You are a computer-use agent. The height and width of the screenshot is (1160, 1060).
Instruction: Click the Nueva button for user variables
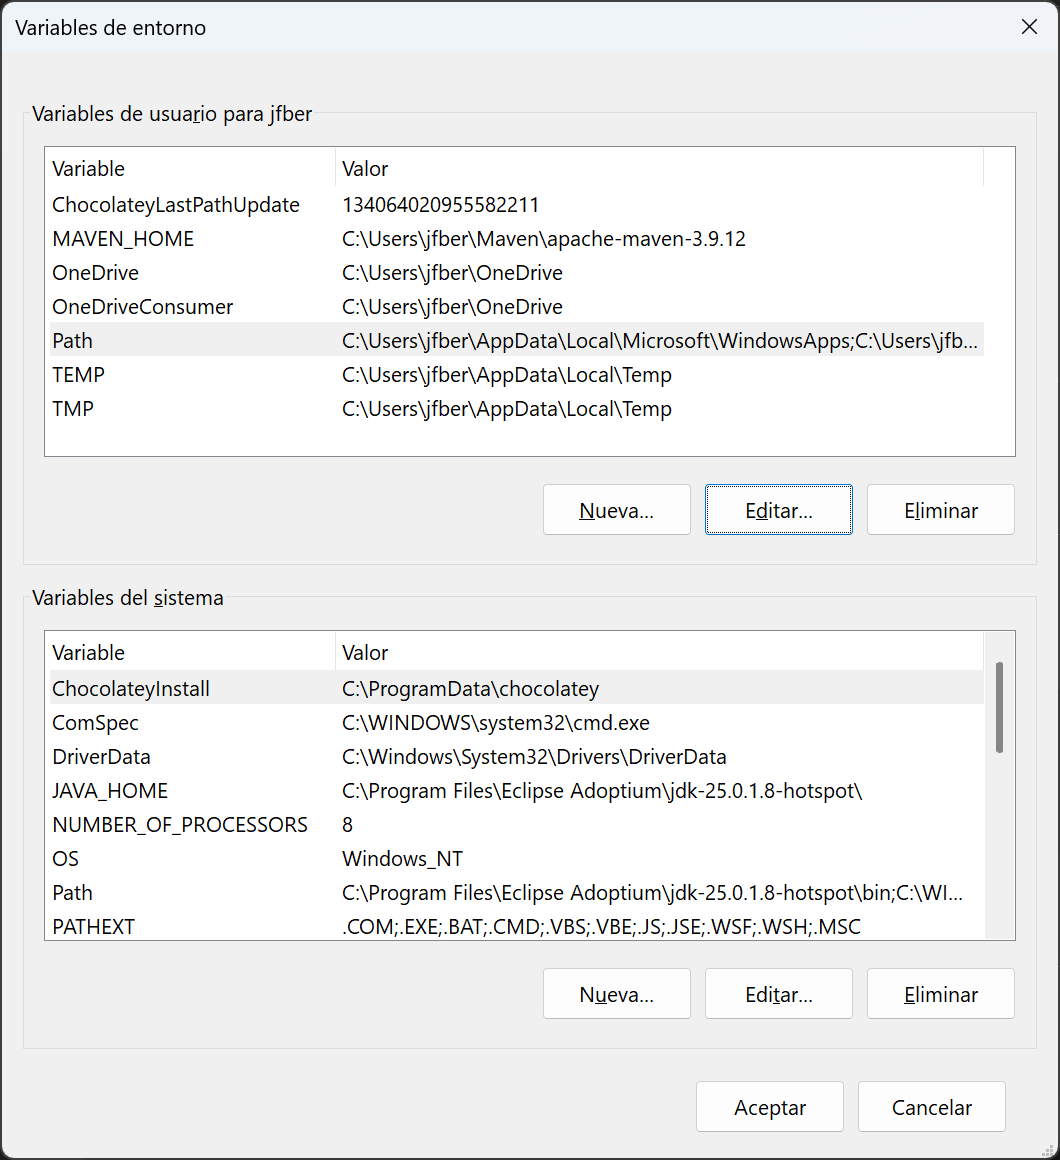616,510
